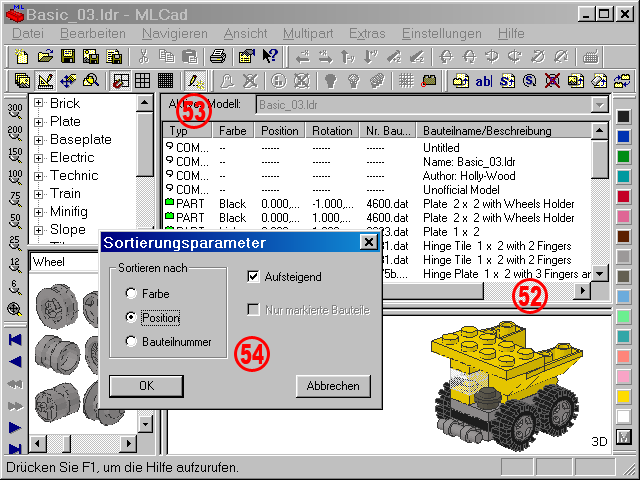This screenshot has height=480, width=640.
Task: Click the Wheel part group field
Action: (x=64, y=262)
